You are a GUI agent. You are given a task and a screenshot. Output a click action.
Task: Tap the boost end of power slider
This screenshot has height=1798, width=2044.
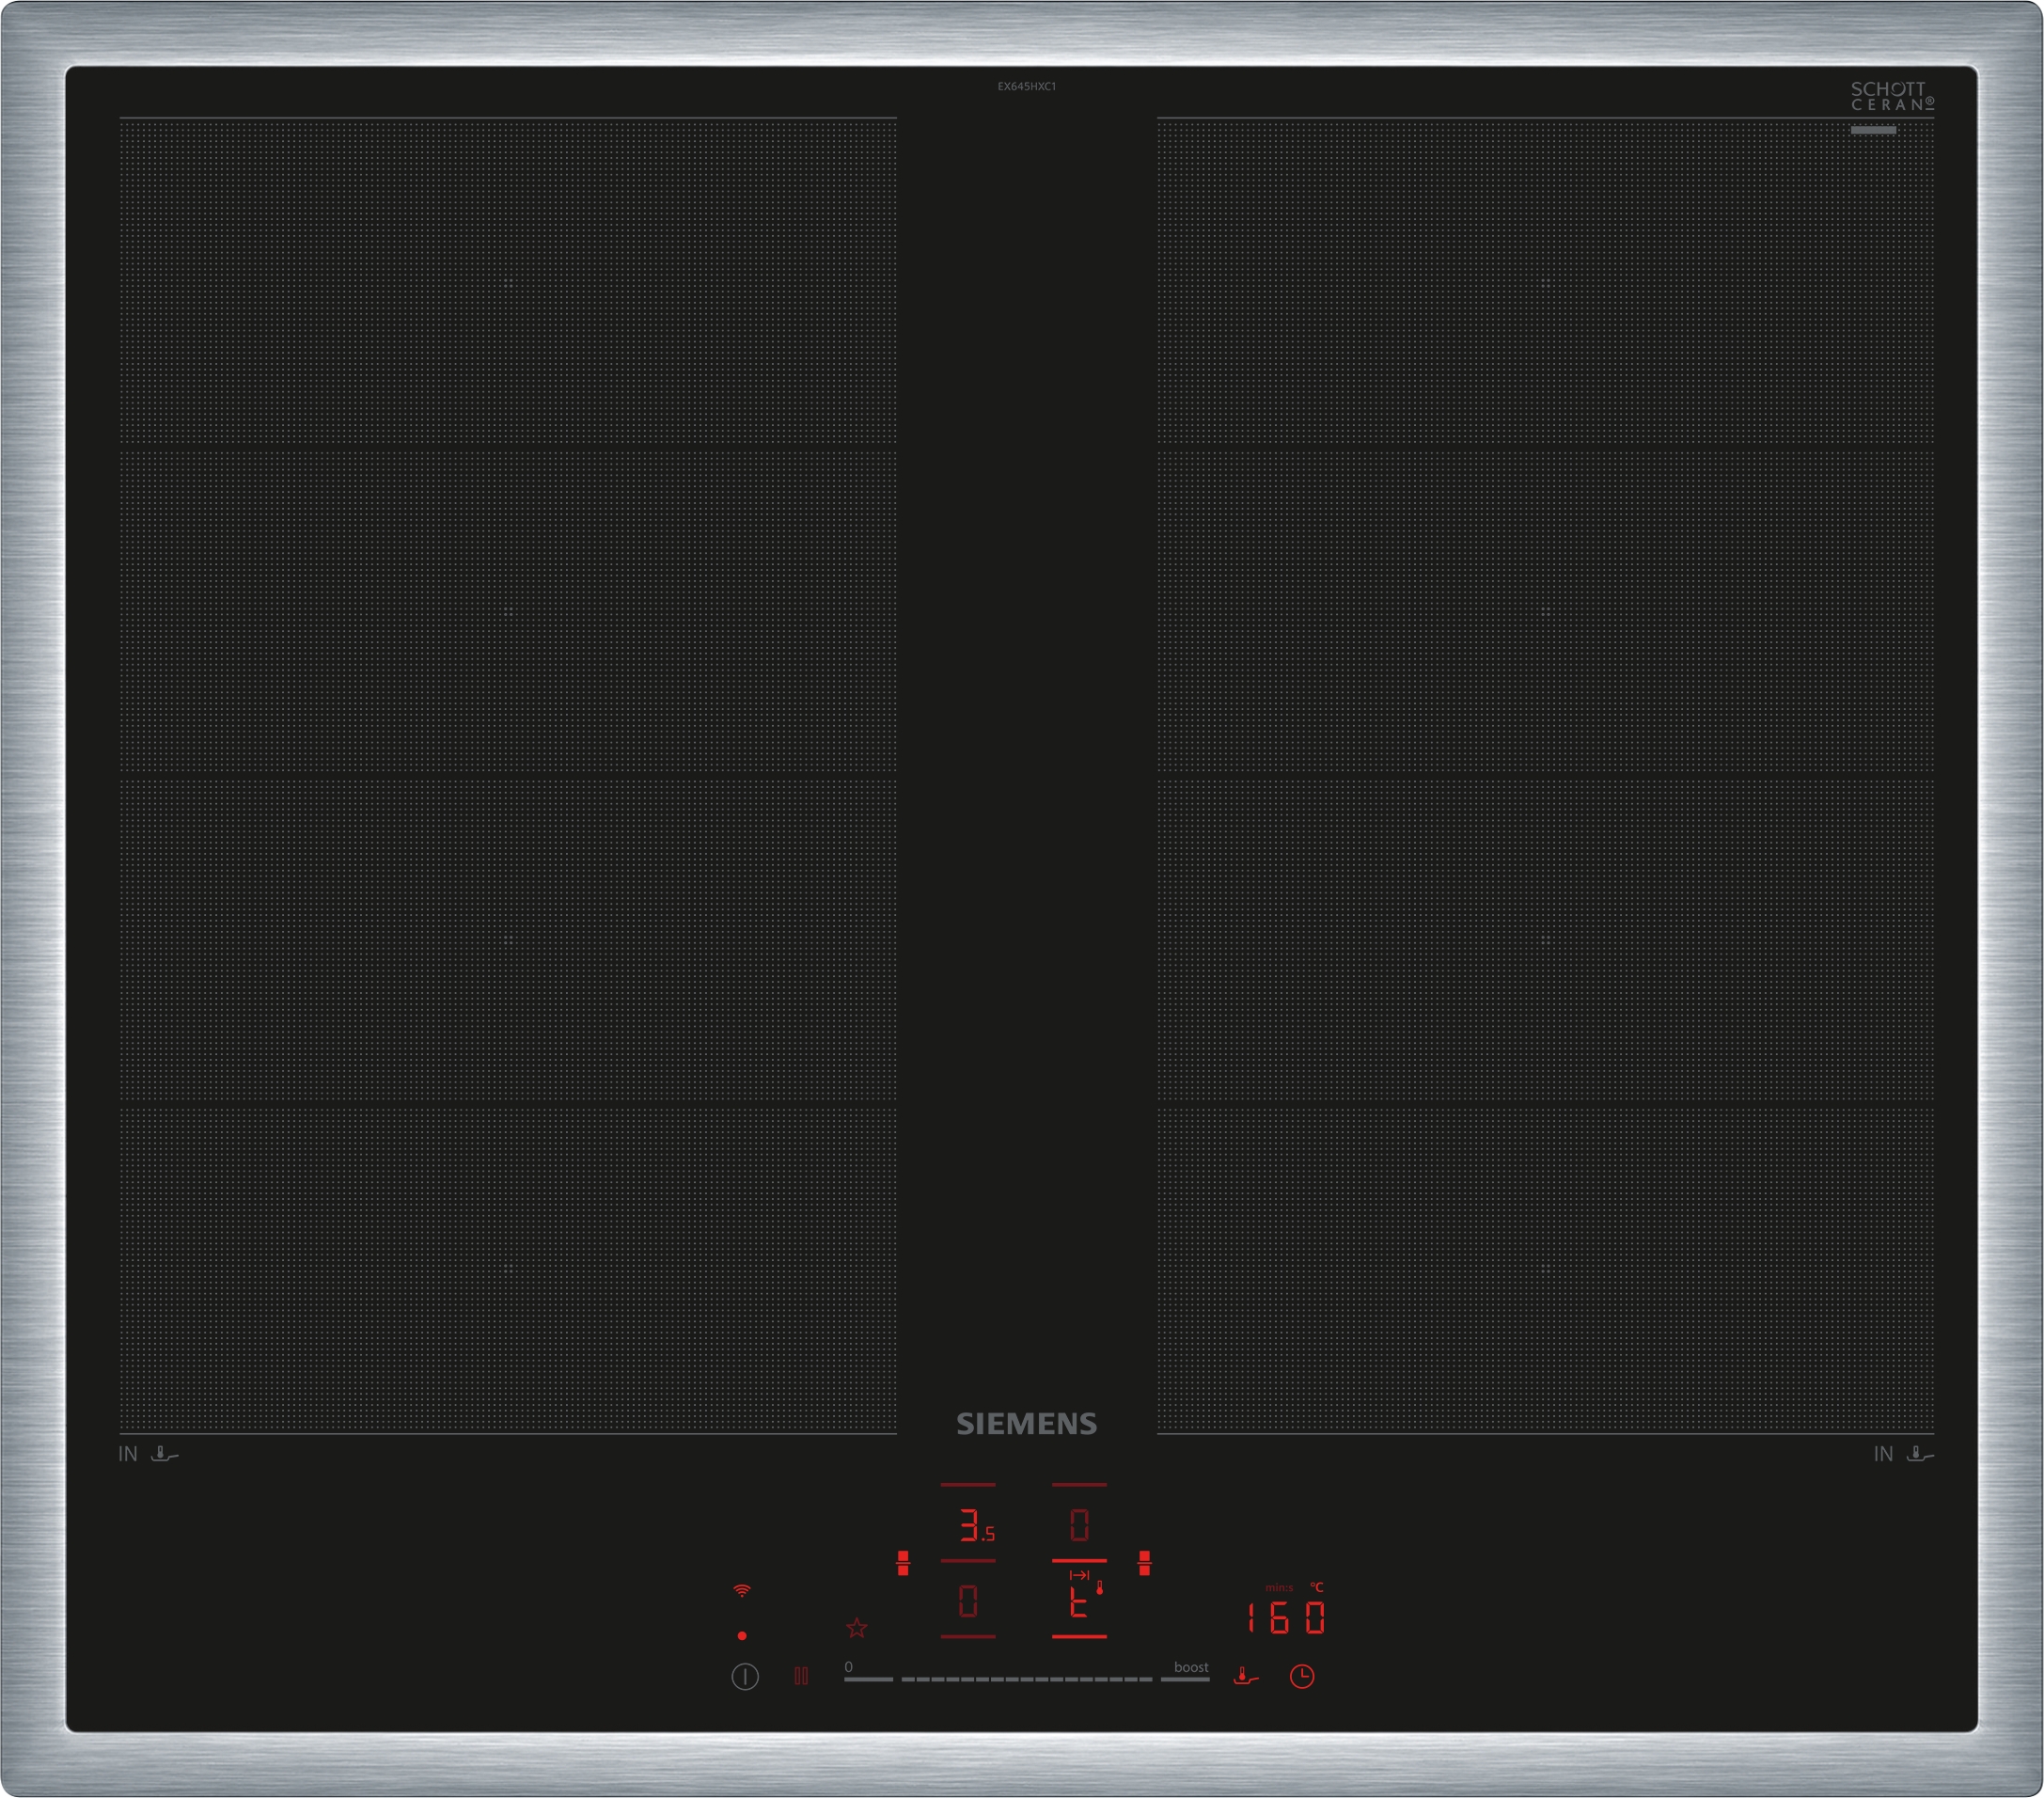tap(1186, 1679)
